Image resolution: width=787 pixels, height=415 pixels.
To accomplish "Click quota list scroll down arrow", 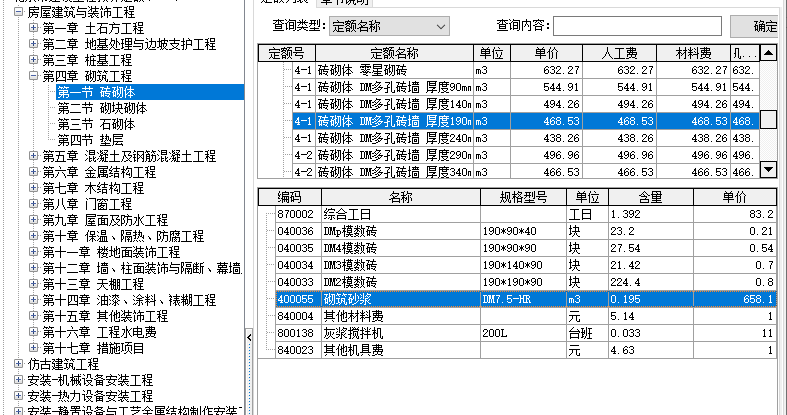I will click(x=768, y=170).
